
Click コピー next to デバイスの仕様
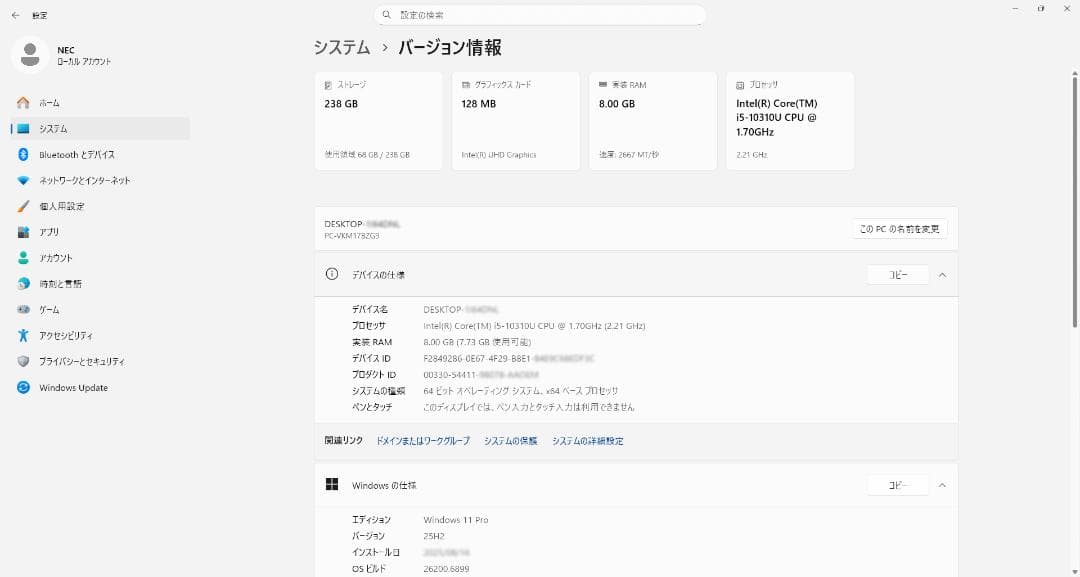tap(896, 274)
